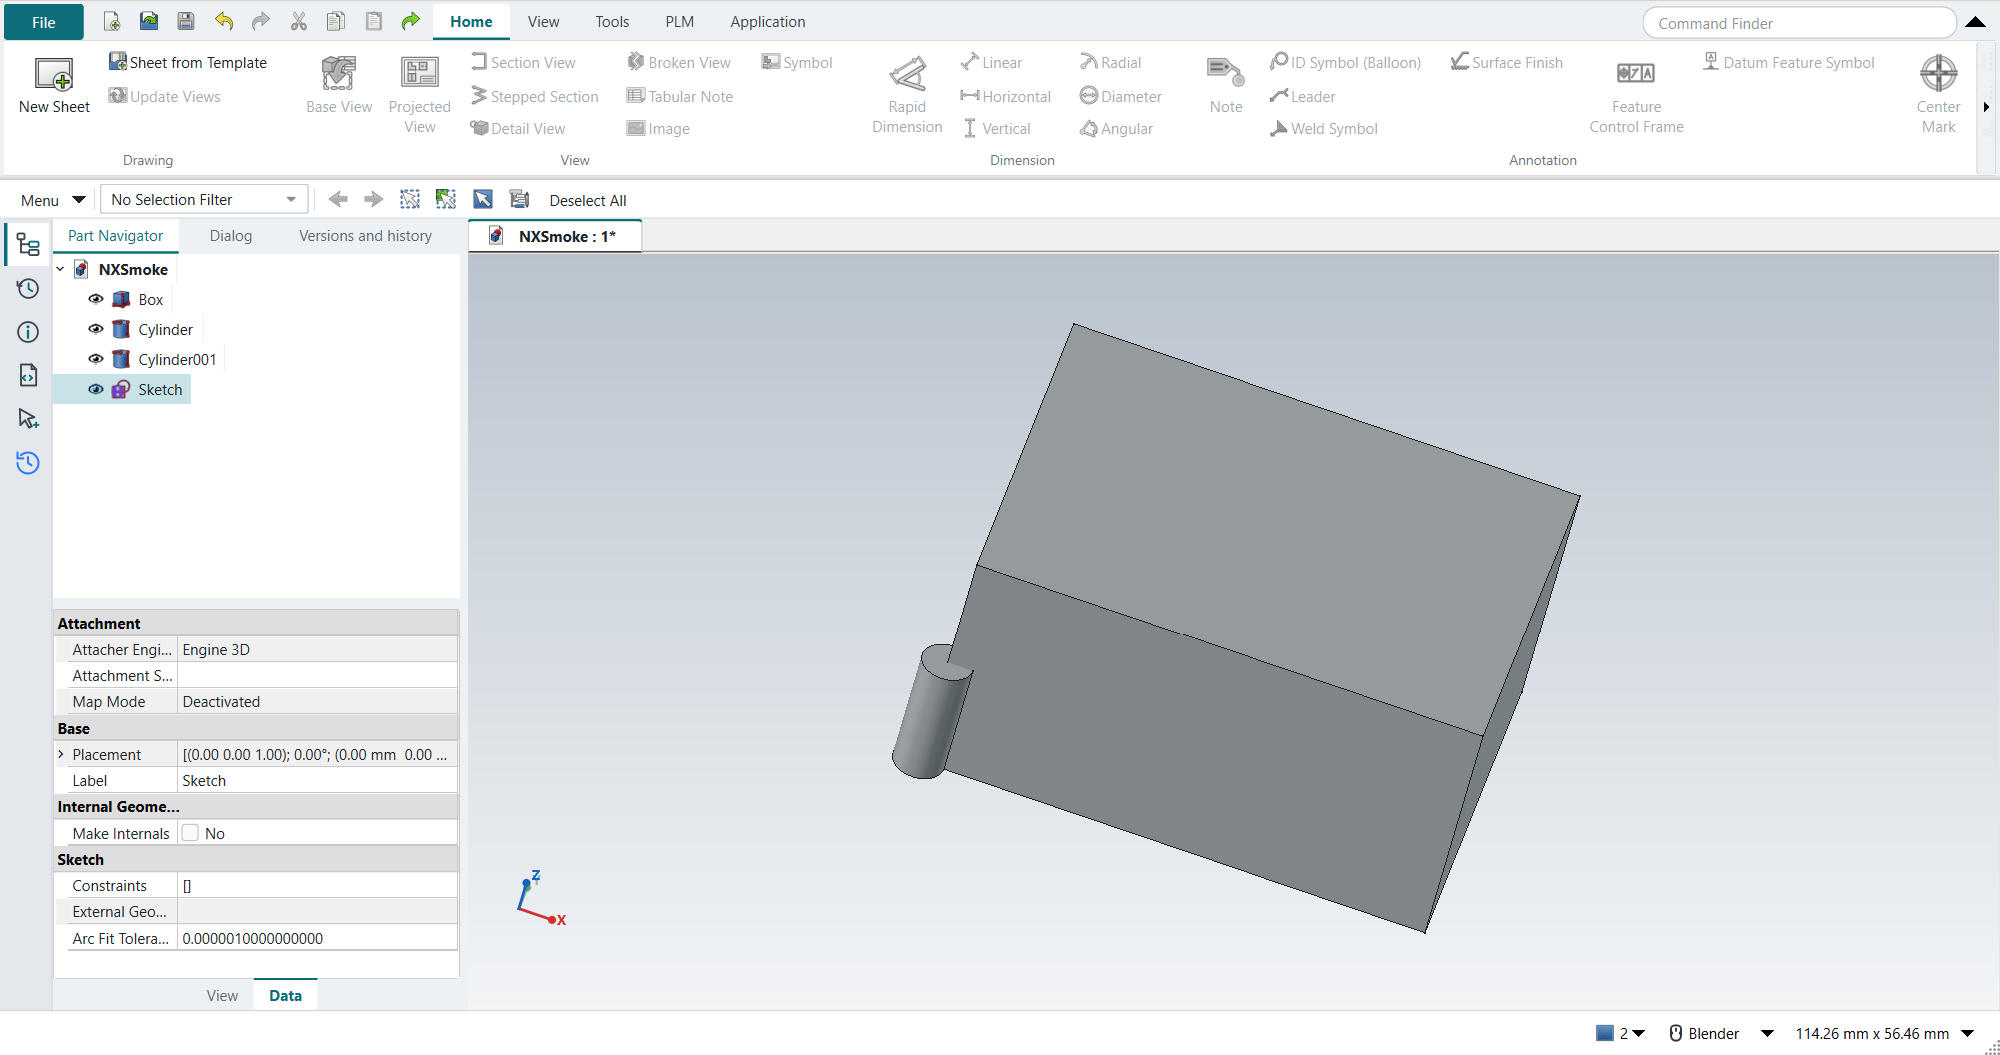Click the clipboard Paste icon
The height and width of the screenshot is (1055, 2000).
[374, 21]
